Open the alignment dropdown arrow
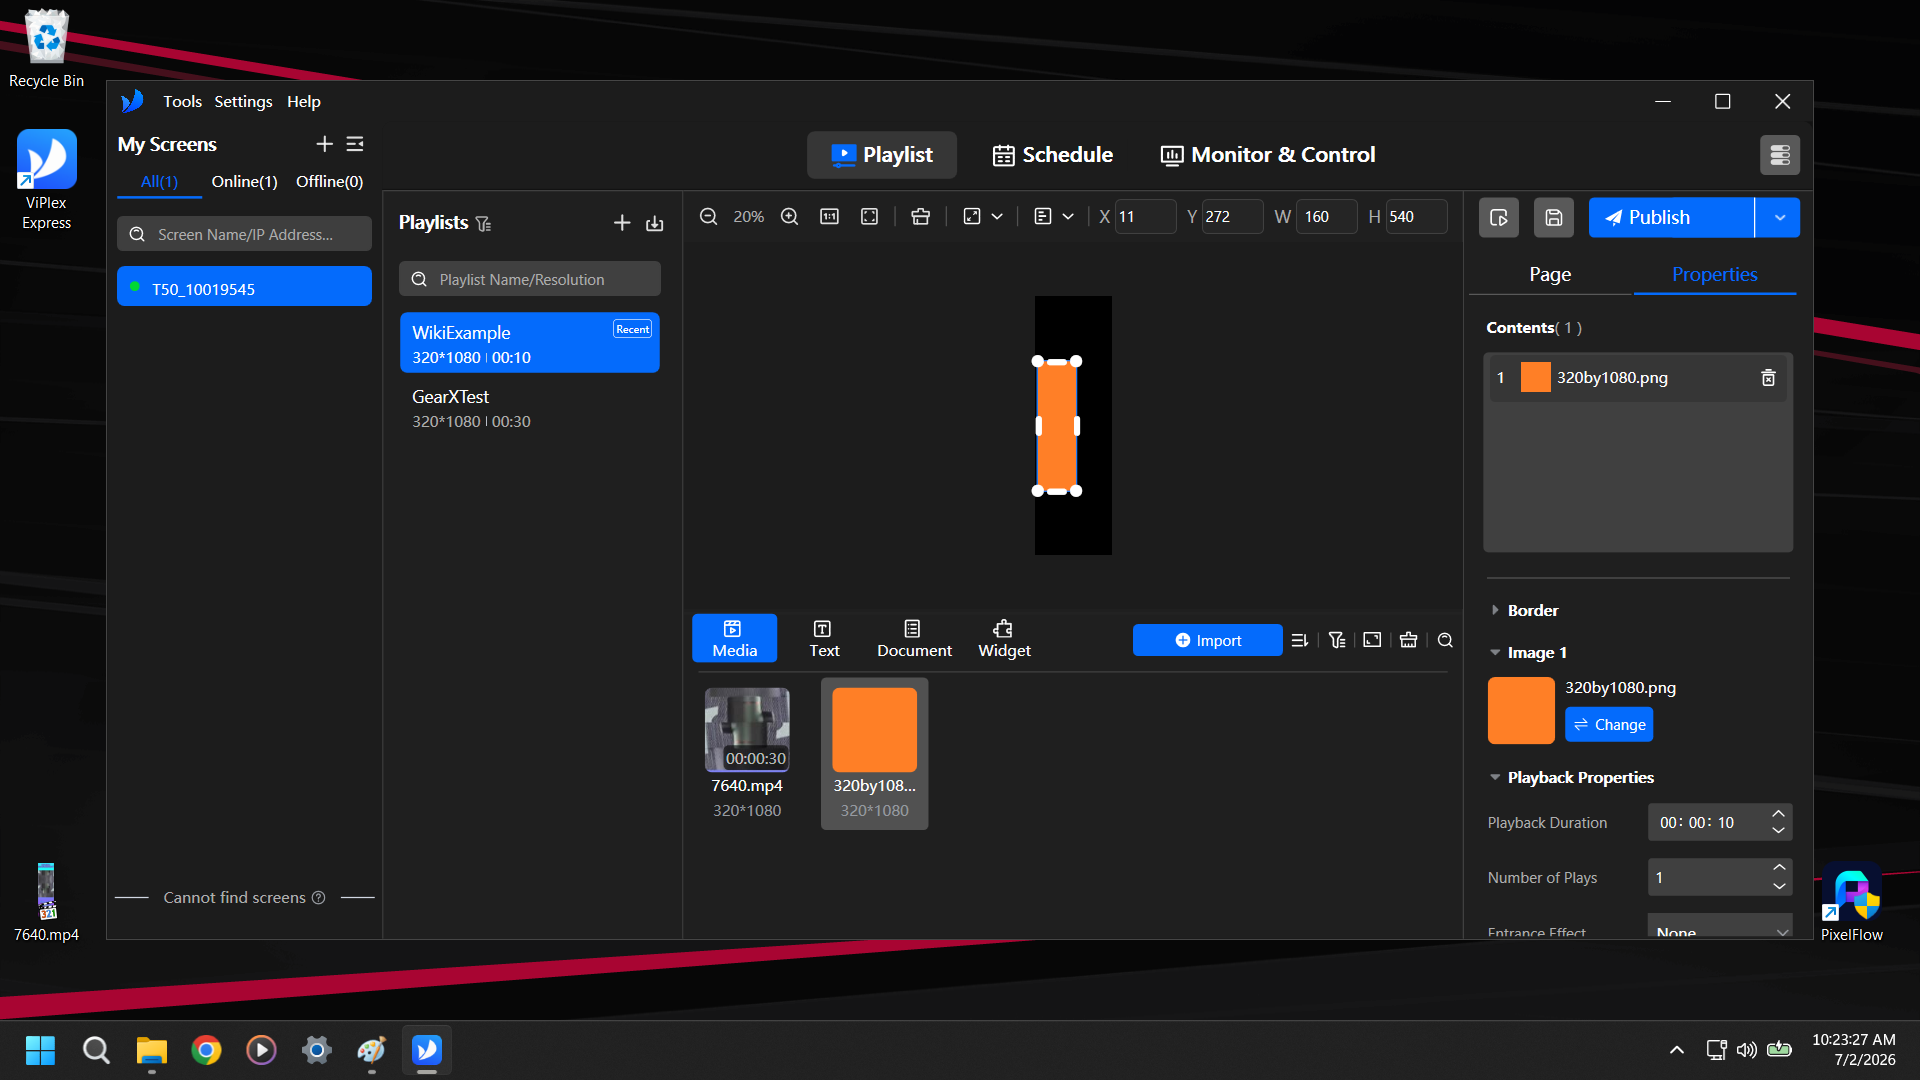This screenshot has width=1920, height=1080. 1068,216
